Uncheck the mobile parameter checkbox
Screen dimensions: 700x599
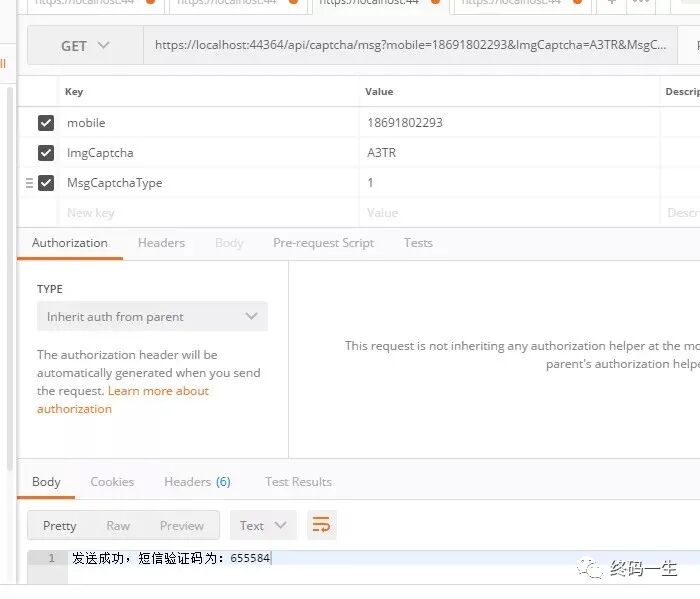point(46,123)
